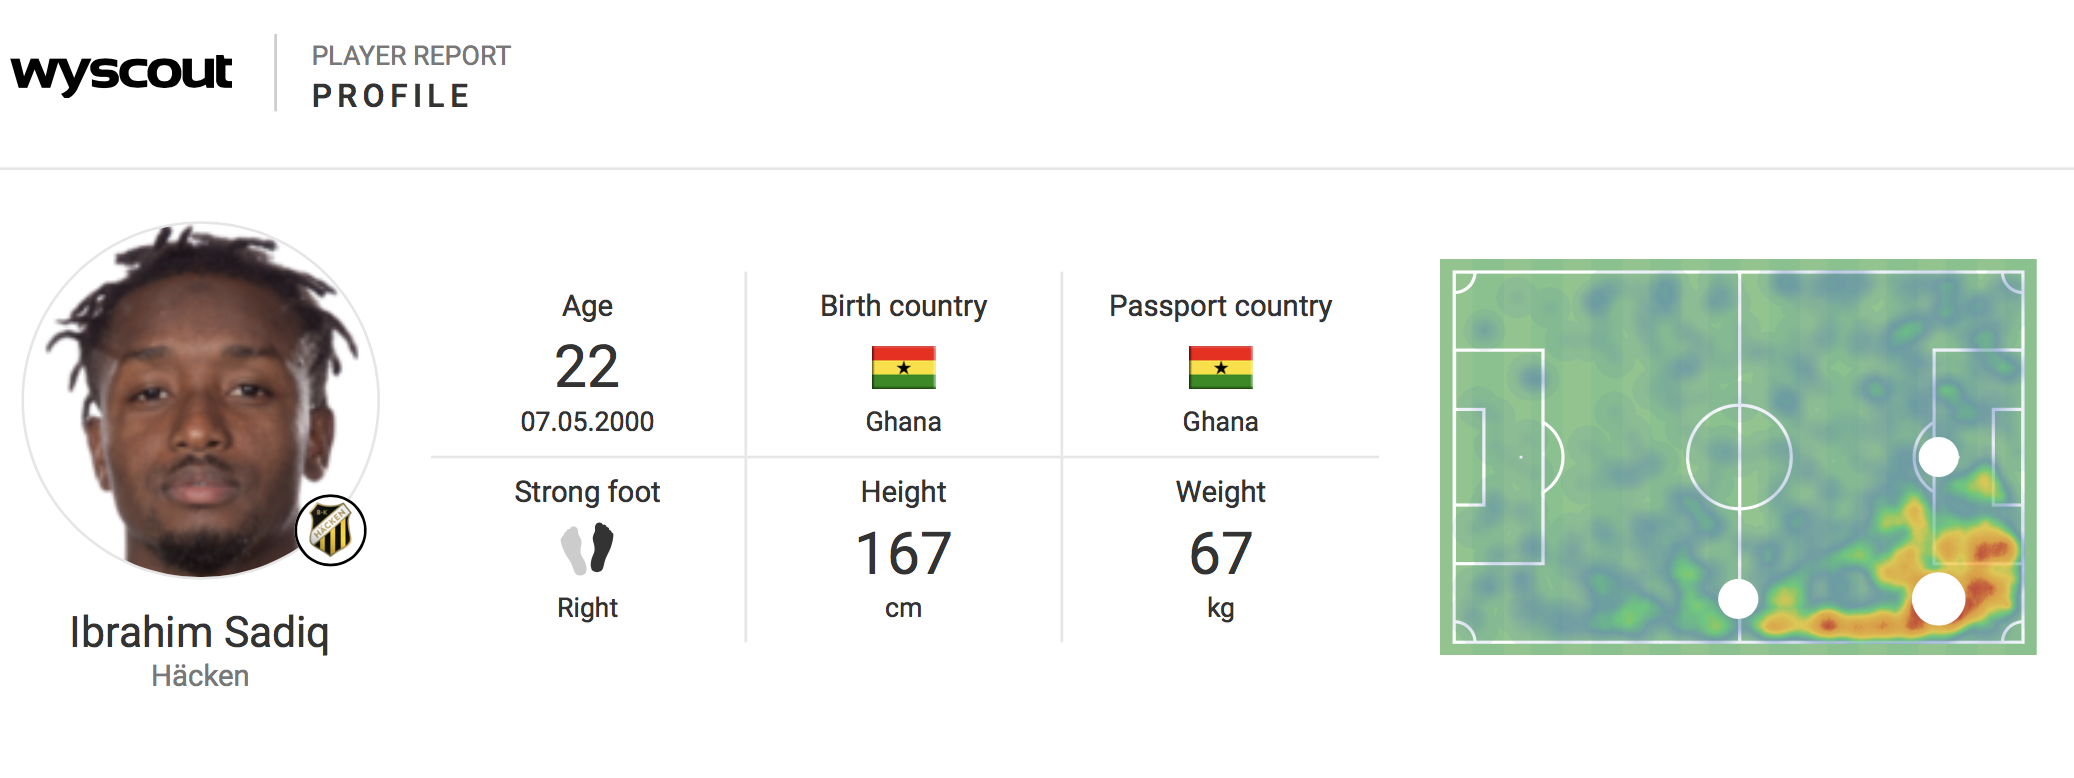Click the strong foot footprints icon
Screen dimensions: 2074x778
[587, 549]
